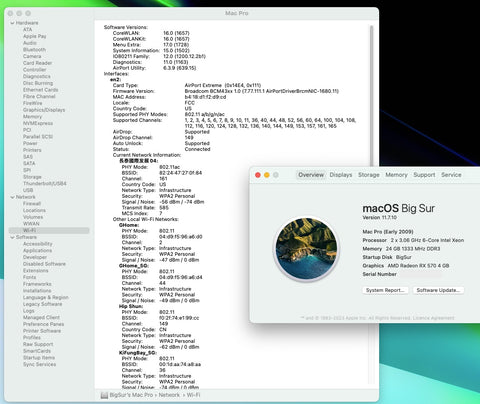Select Accessibility under Software

tap(37, 244)
